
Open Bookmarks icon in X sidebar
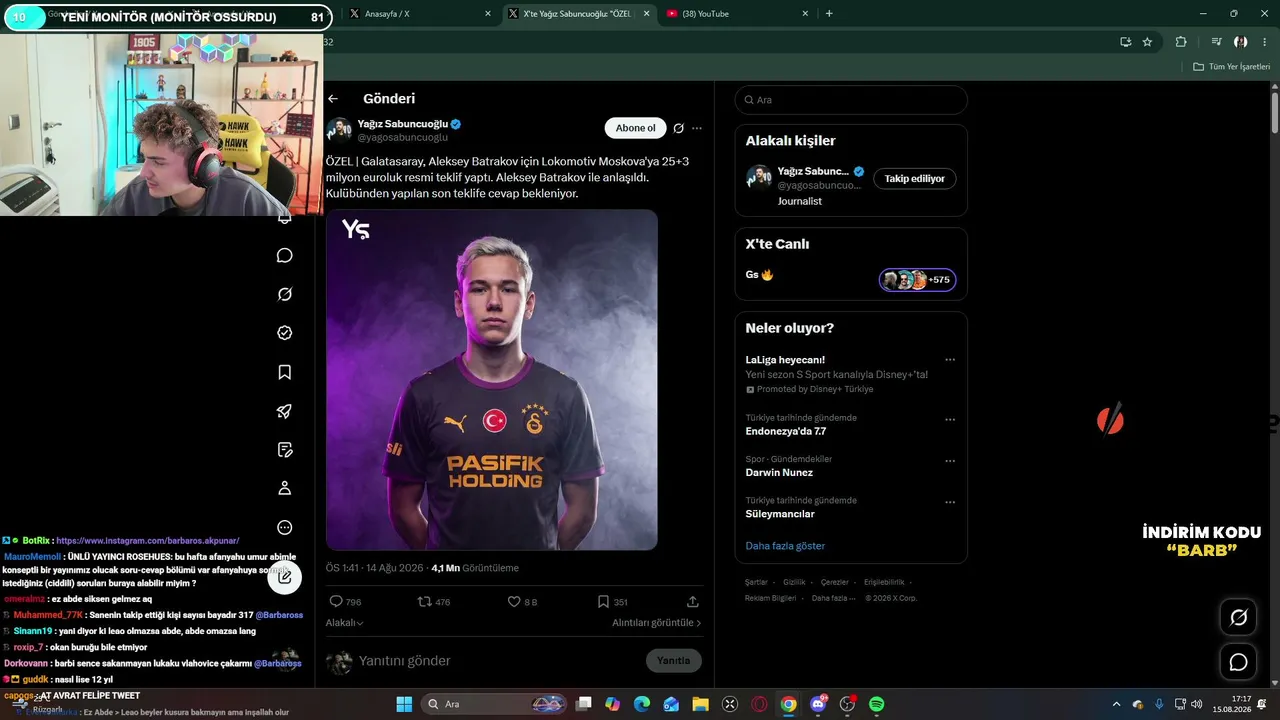285,372
